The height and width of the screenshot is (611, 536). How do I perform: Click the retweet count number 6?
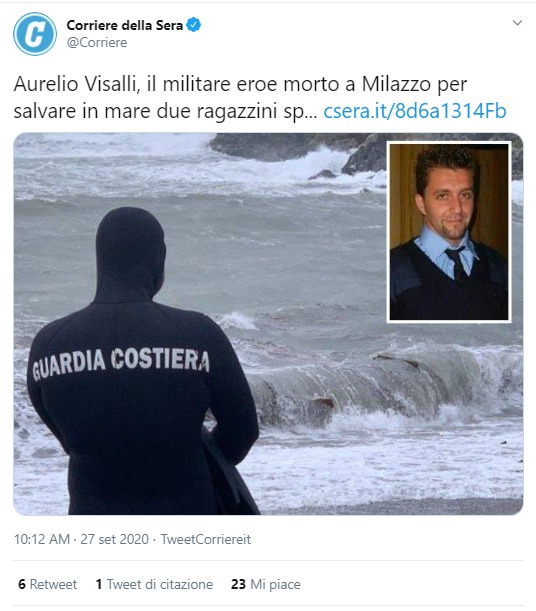point(22,584)
